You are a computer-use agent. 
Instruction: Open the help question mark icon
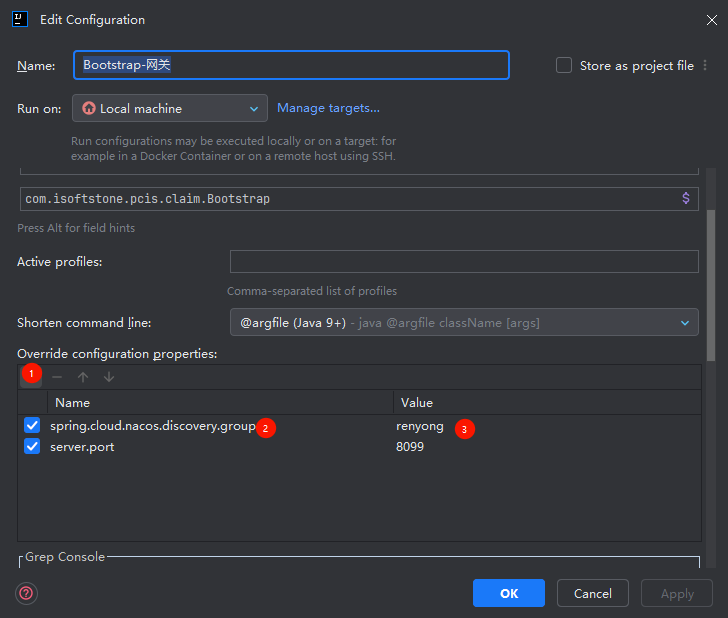[26, 593]
